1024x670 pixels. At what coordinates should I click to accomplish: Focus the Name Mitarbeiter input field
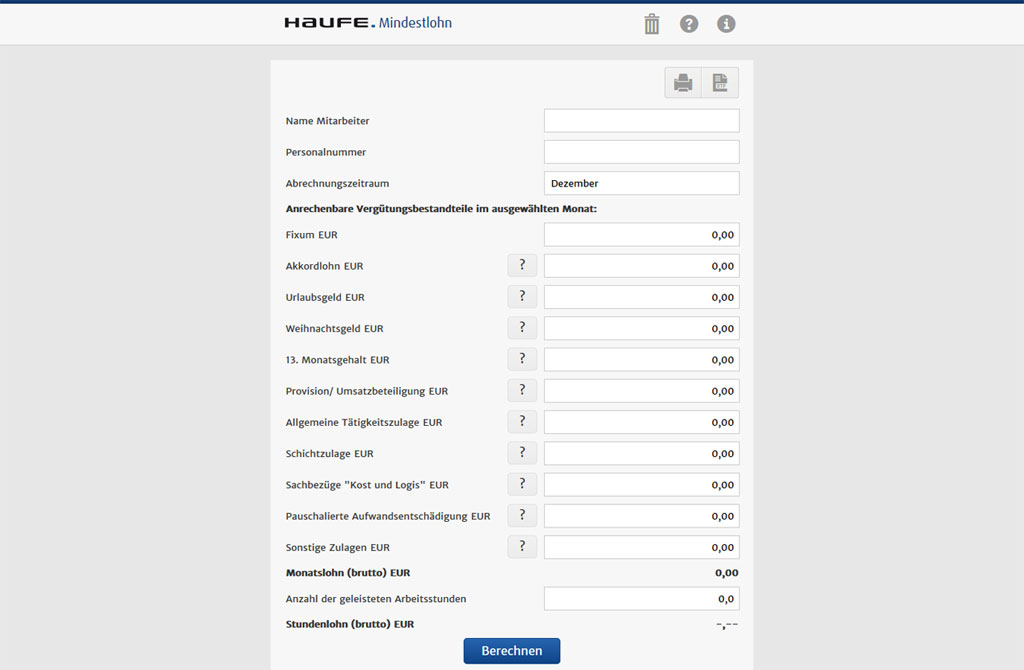641,121
